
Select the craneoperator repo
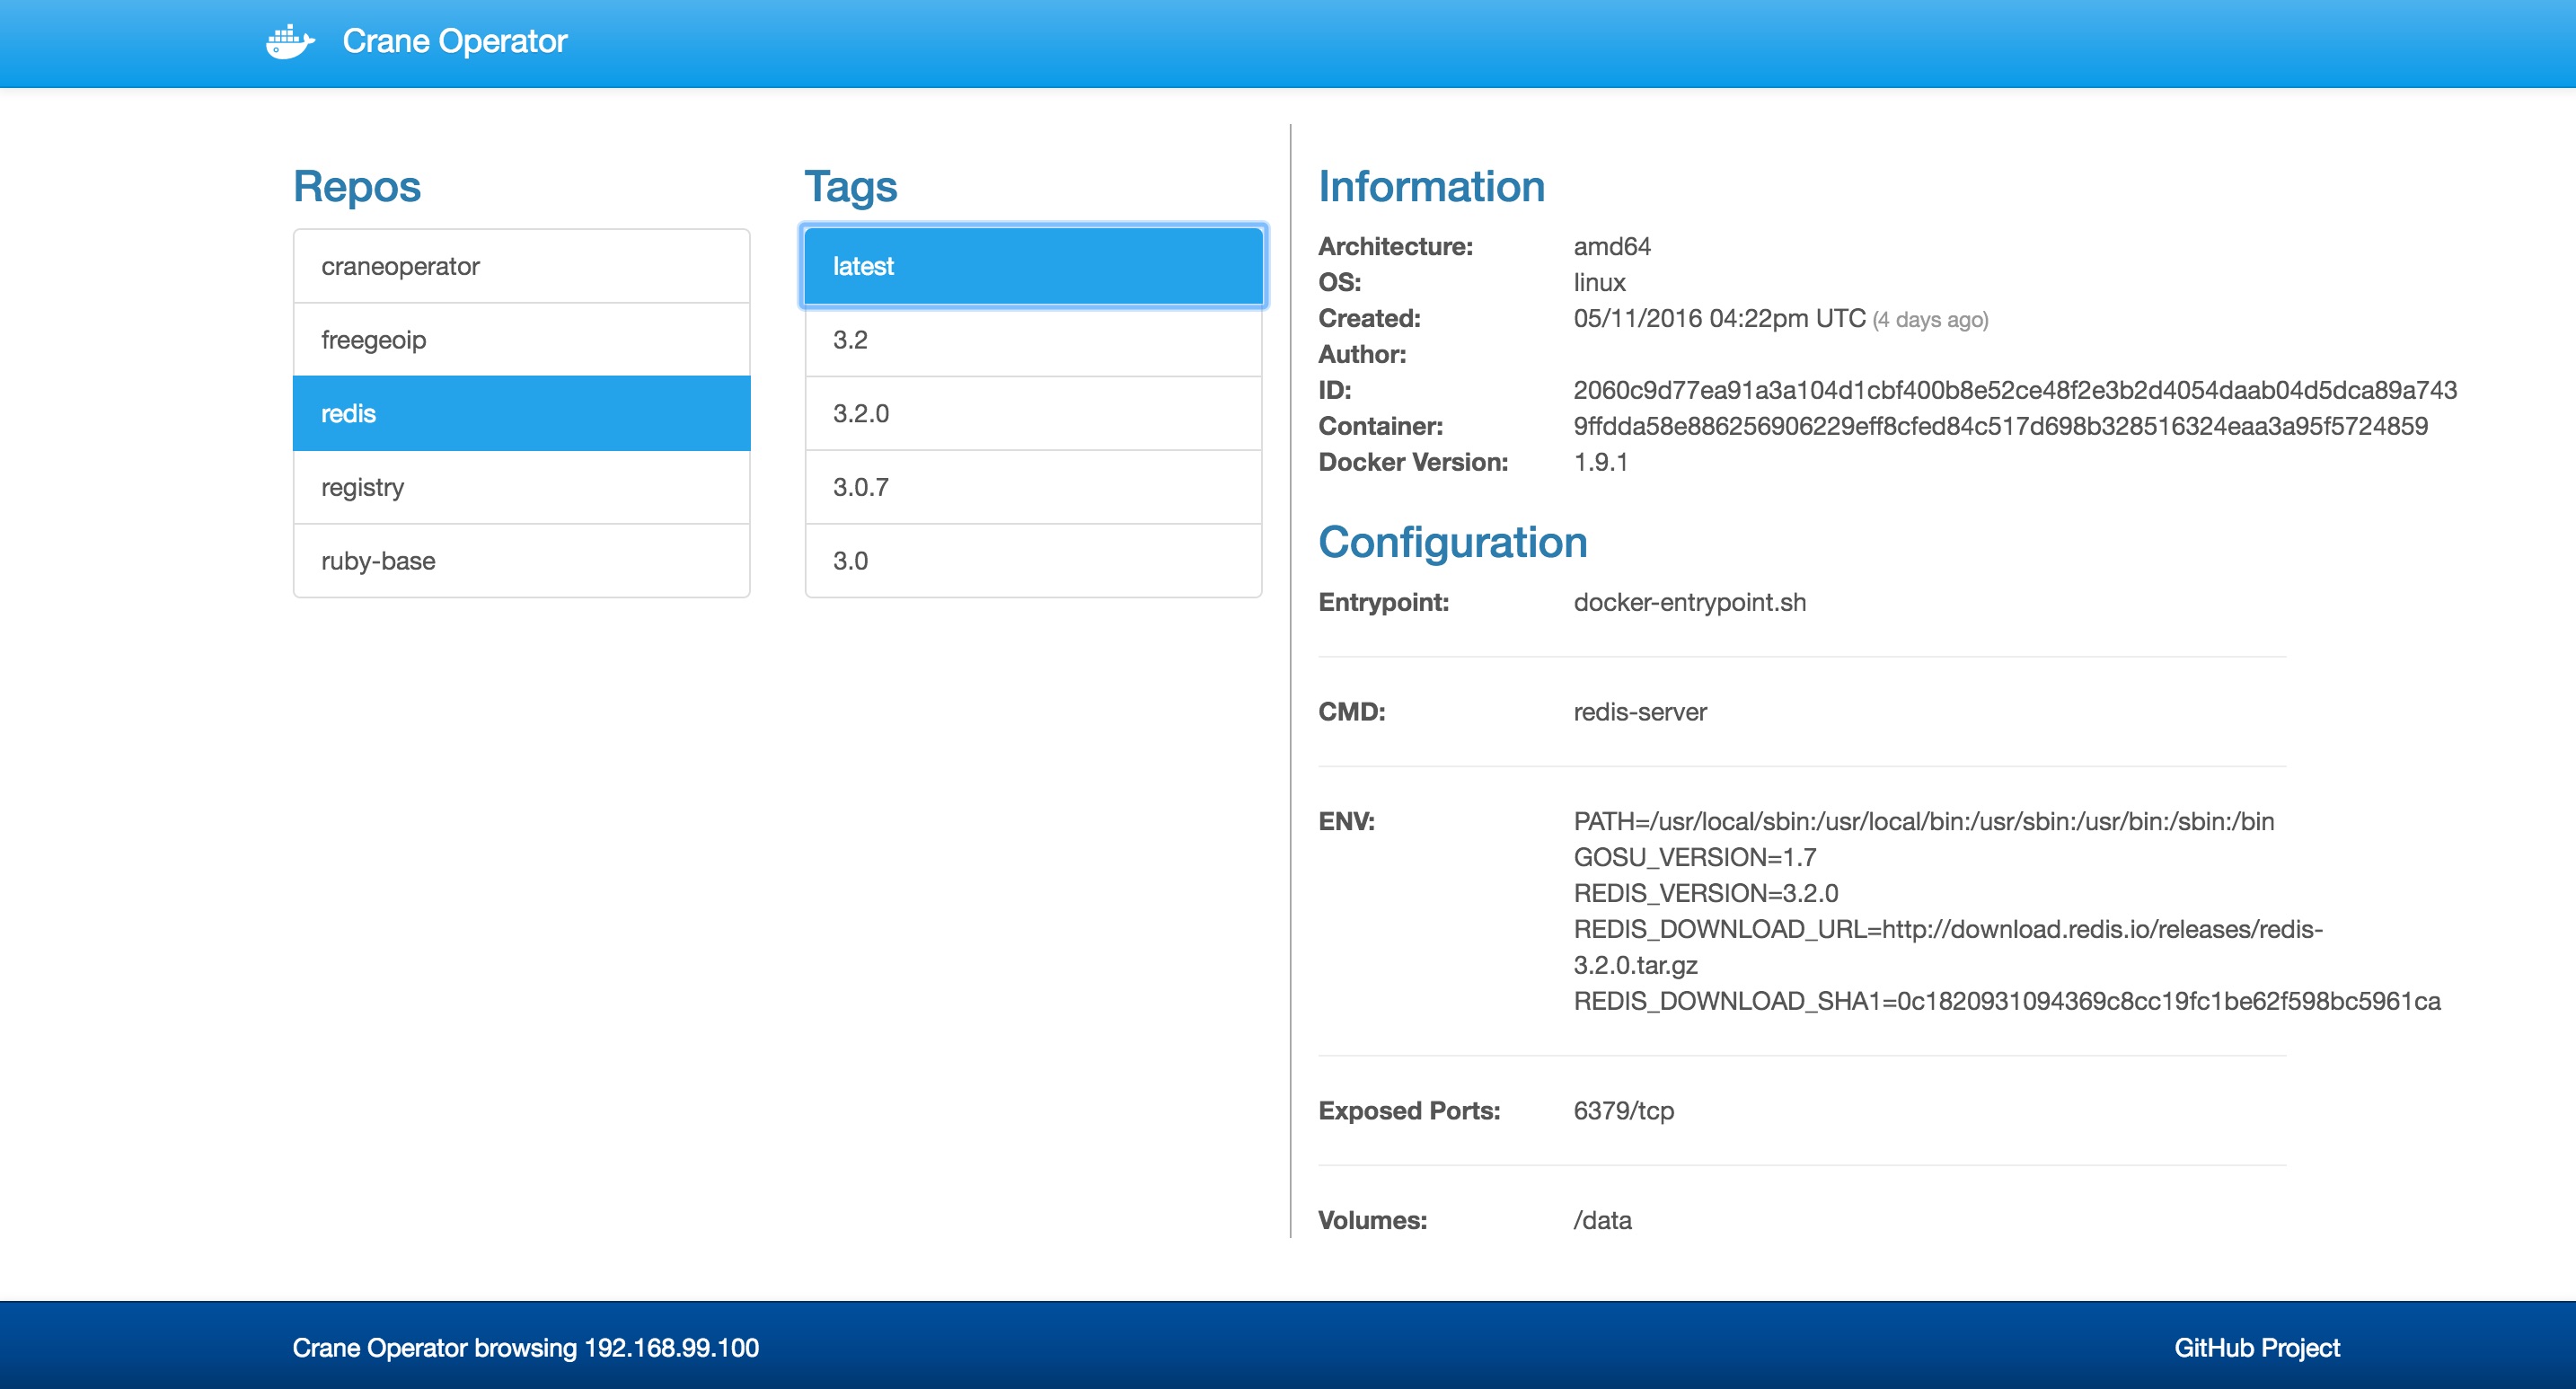[521, 266]
